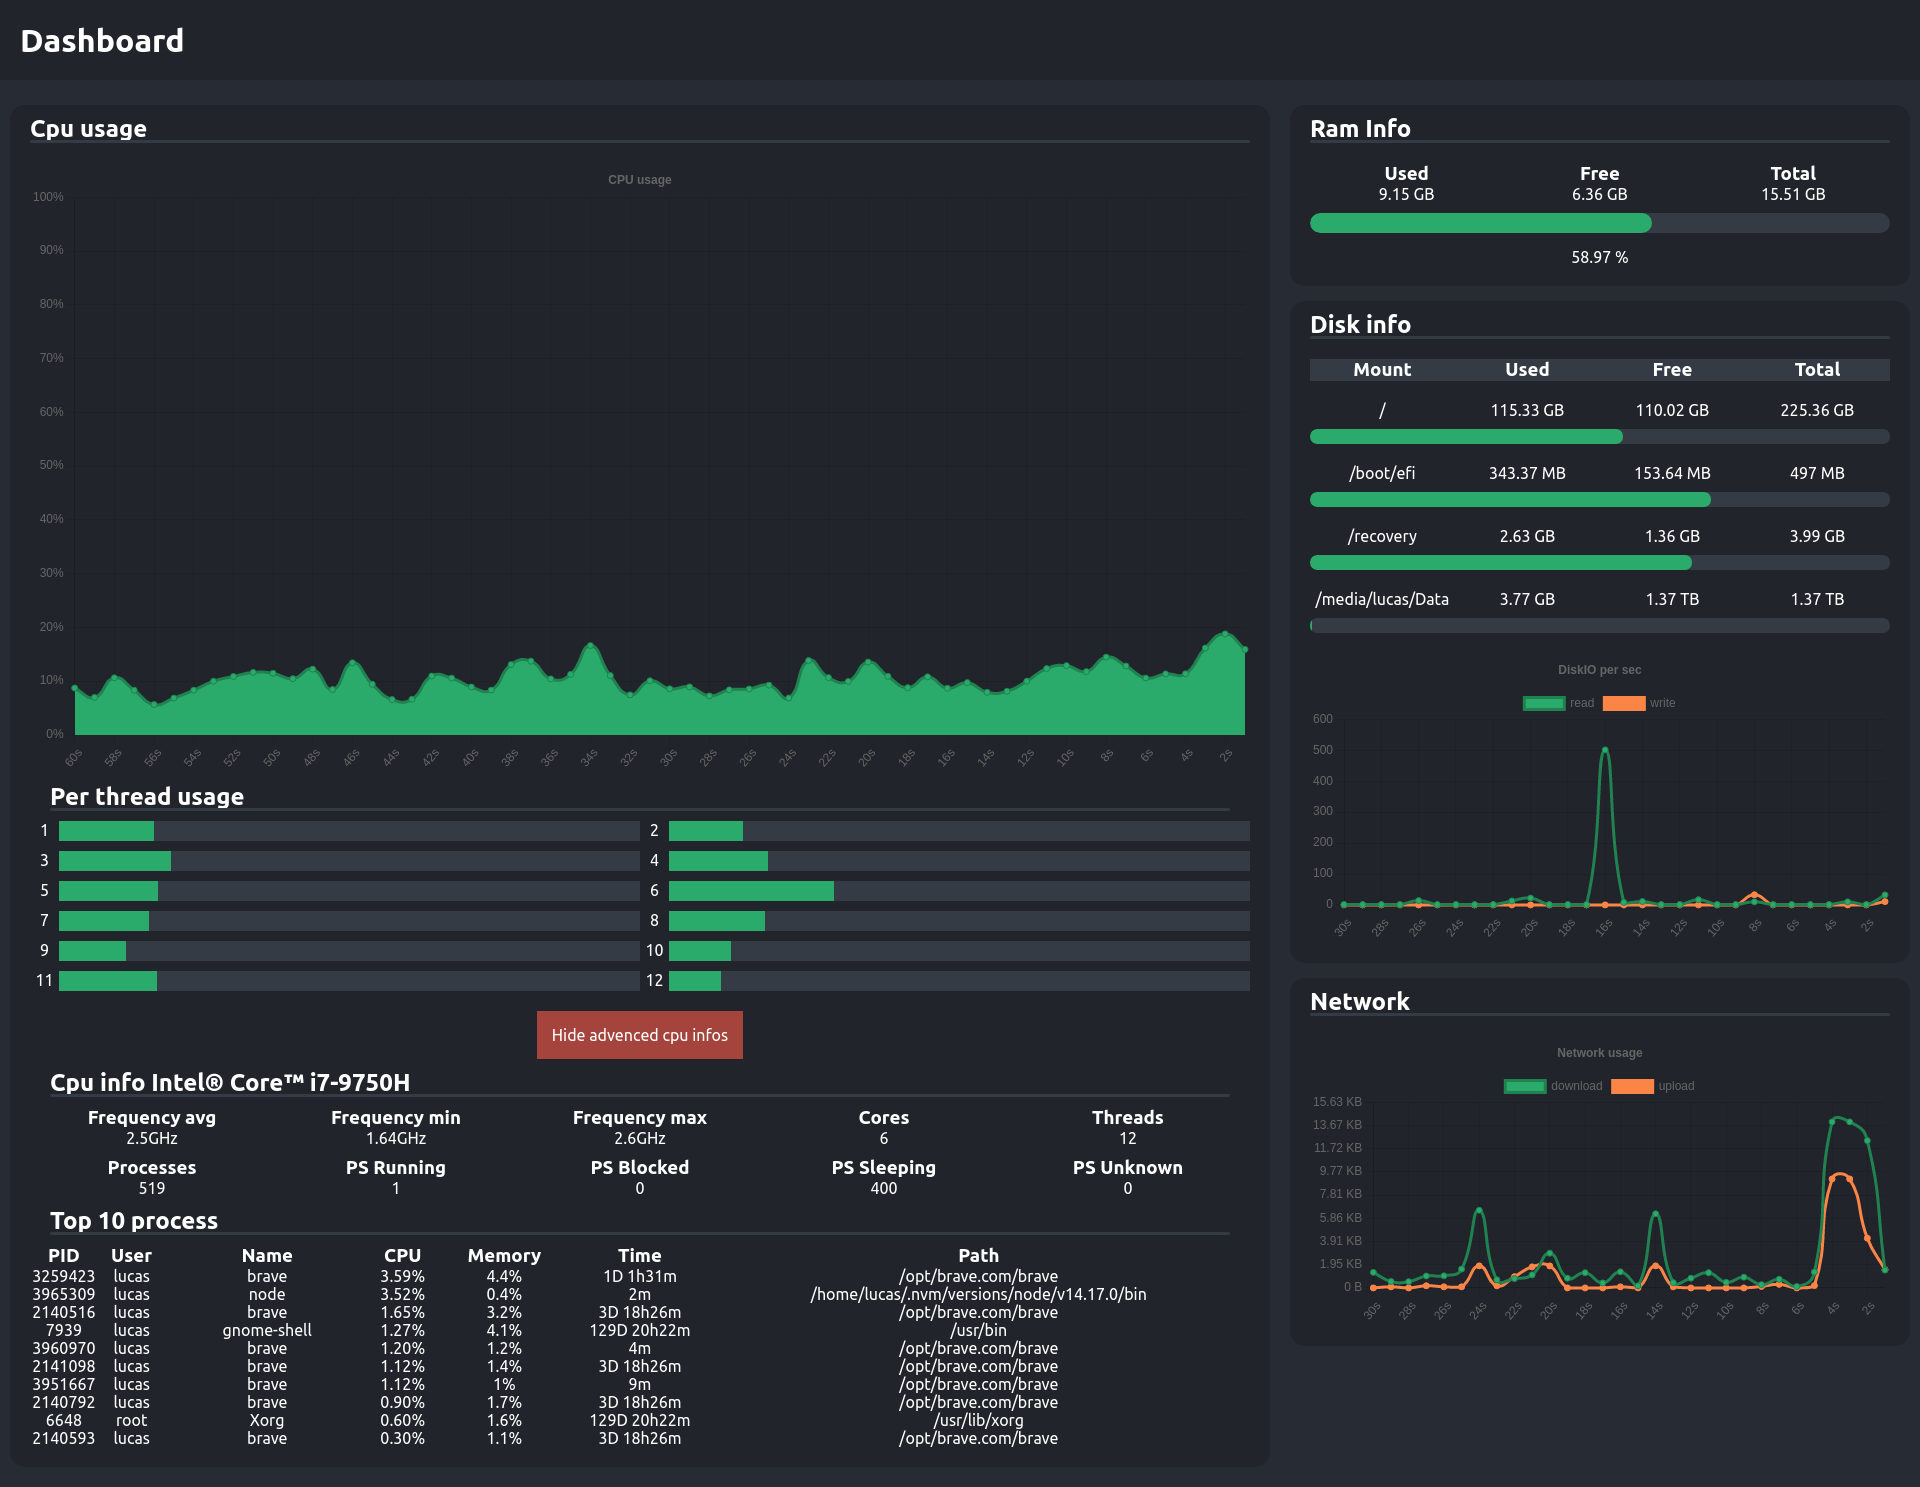Click the /recovery disk usage bar
Screen dimensions: 1920x1487
click(x=1599, y=563)
